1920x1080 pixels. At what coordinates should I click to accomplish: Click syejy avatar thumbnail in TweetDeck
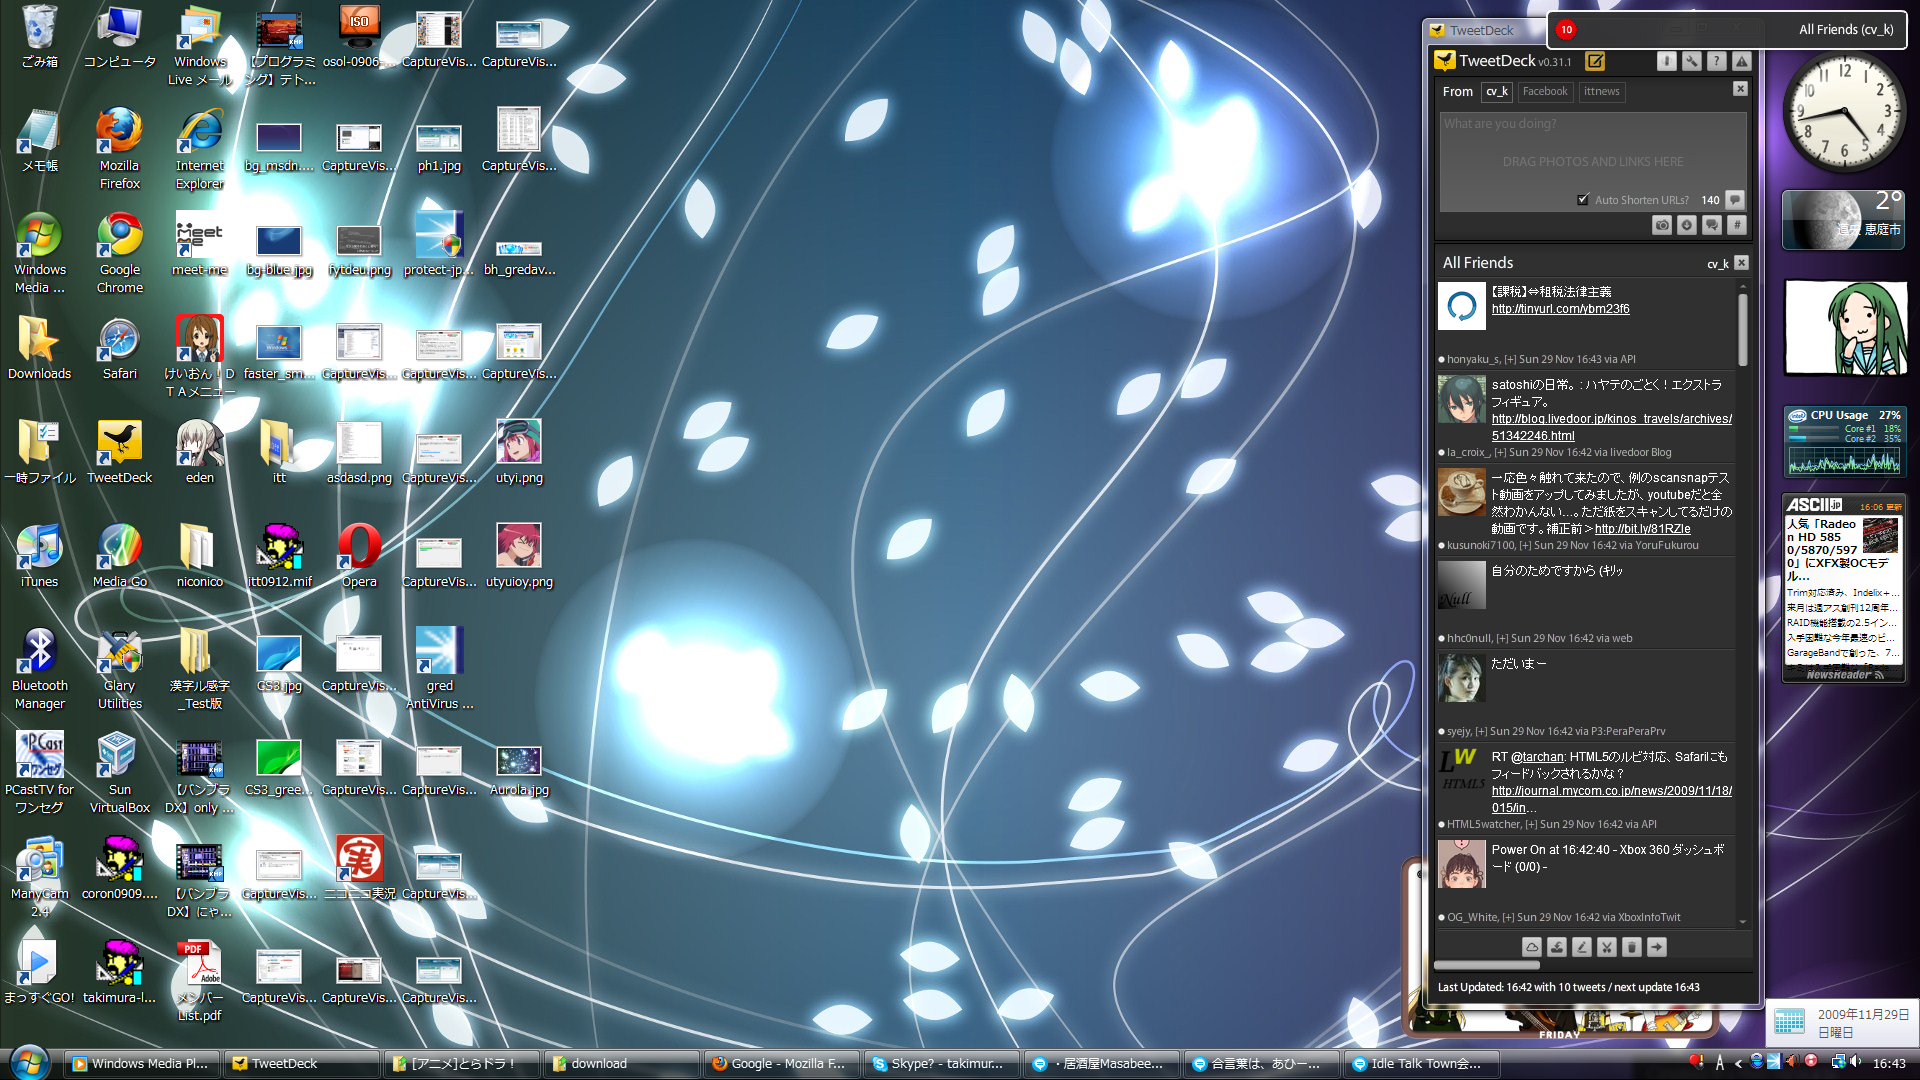tap(1462, 678)
